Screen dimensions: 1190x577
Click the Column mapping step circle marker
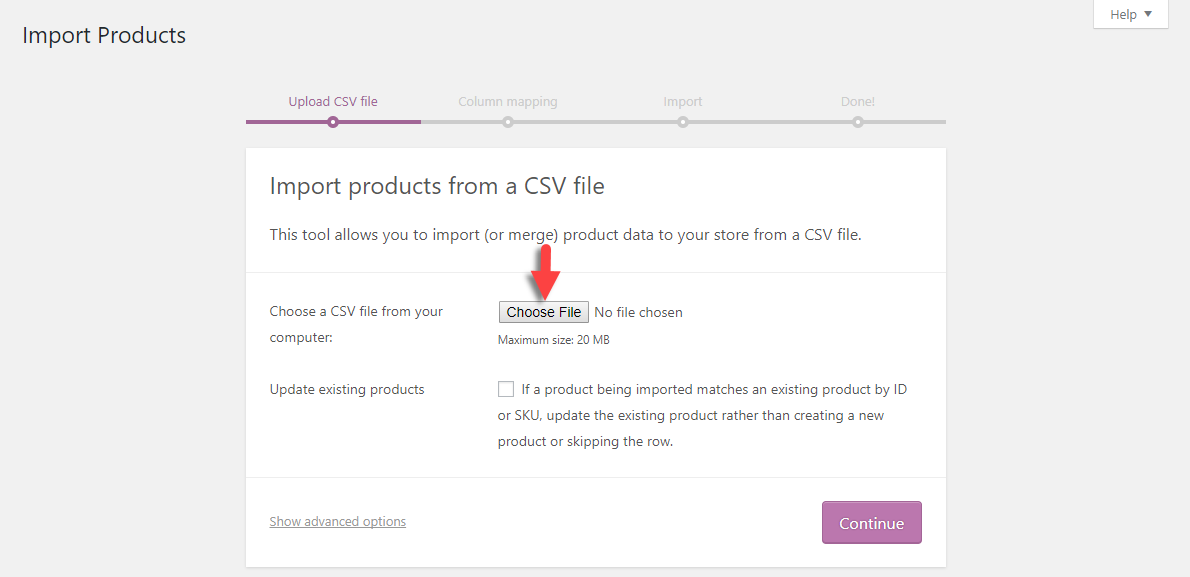508,122
